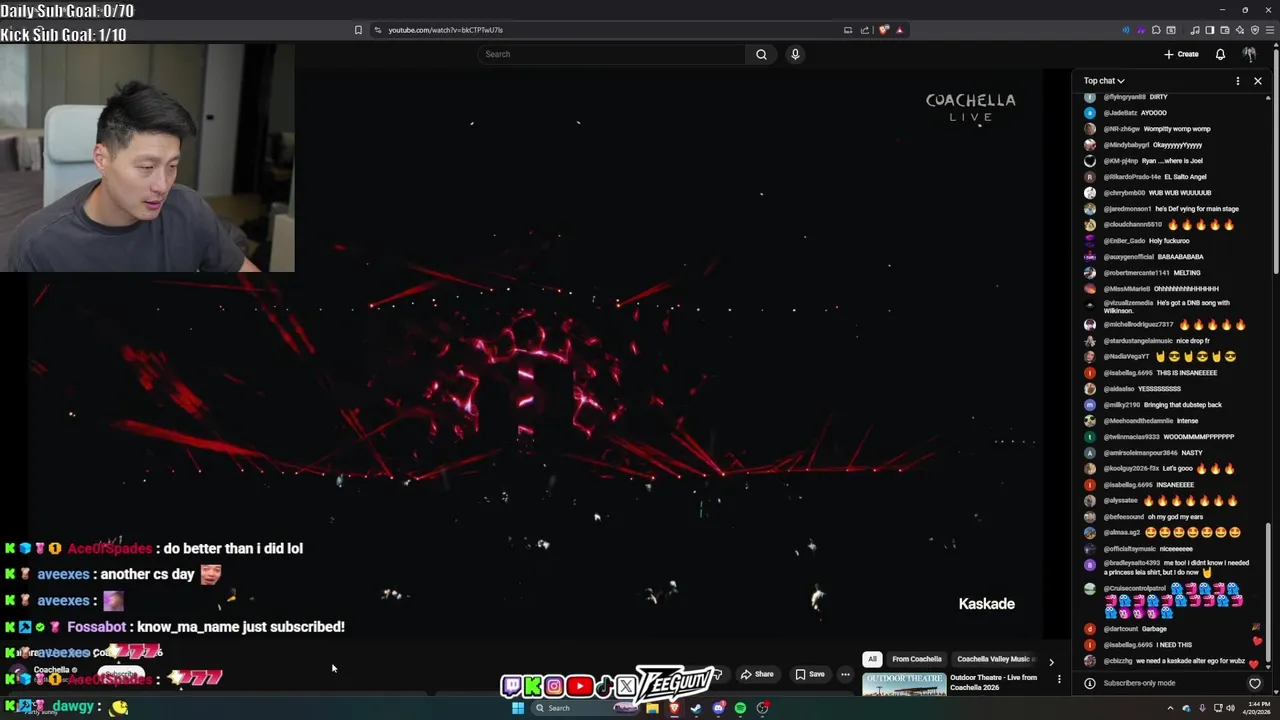Click chat username @cherrybmb00

tap(1123, 193)
